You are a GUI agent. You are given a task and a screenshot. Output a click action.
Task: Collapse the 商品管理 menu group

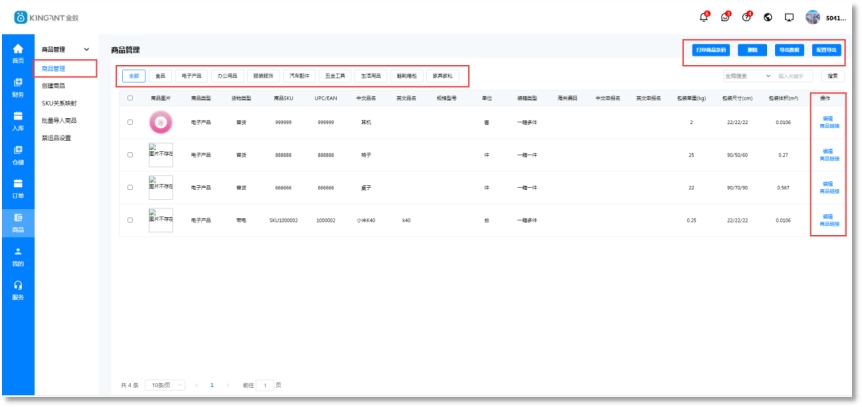click(x=86, y=49)
